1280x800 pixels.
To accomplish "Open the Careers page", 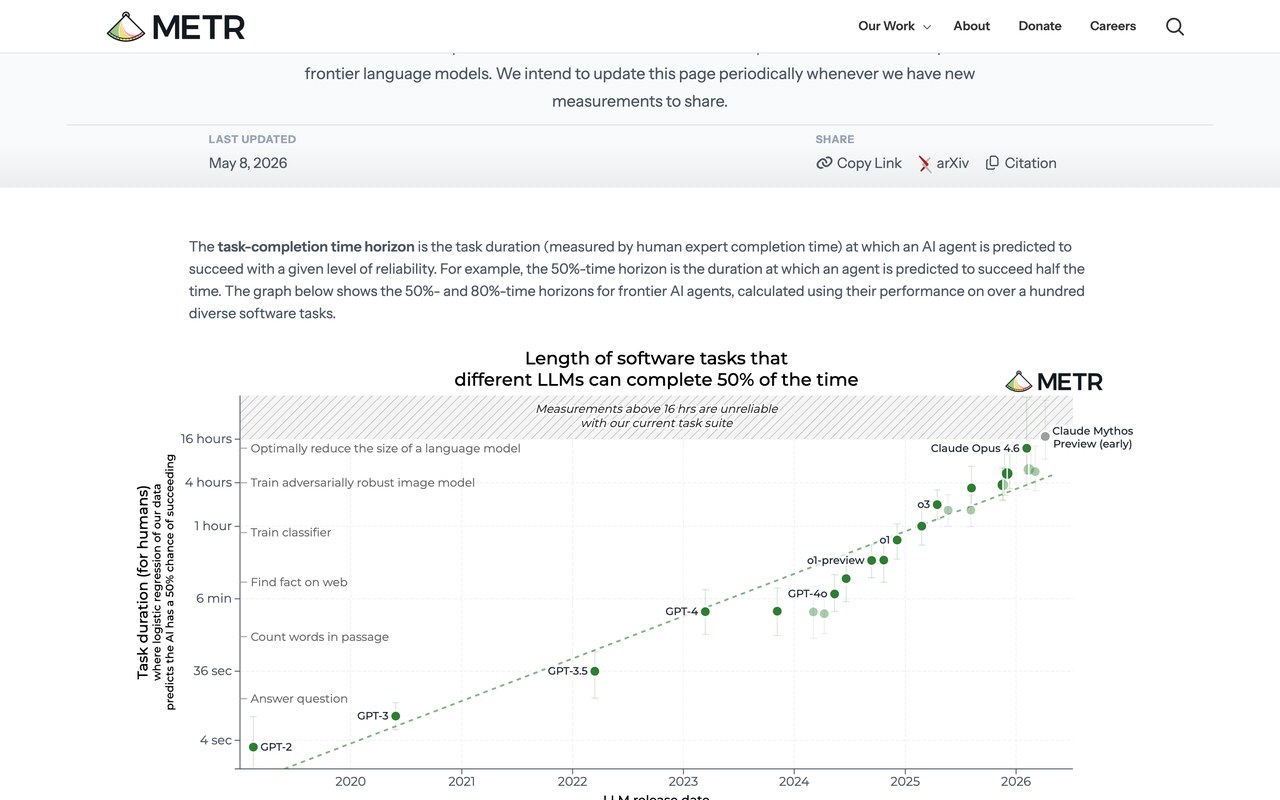I will pos(1113,26).
